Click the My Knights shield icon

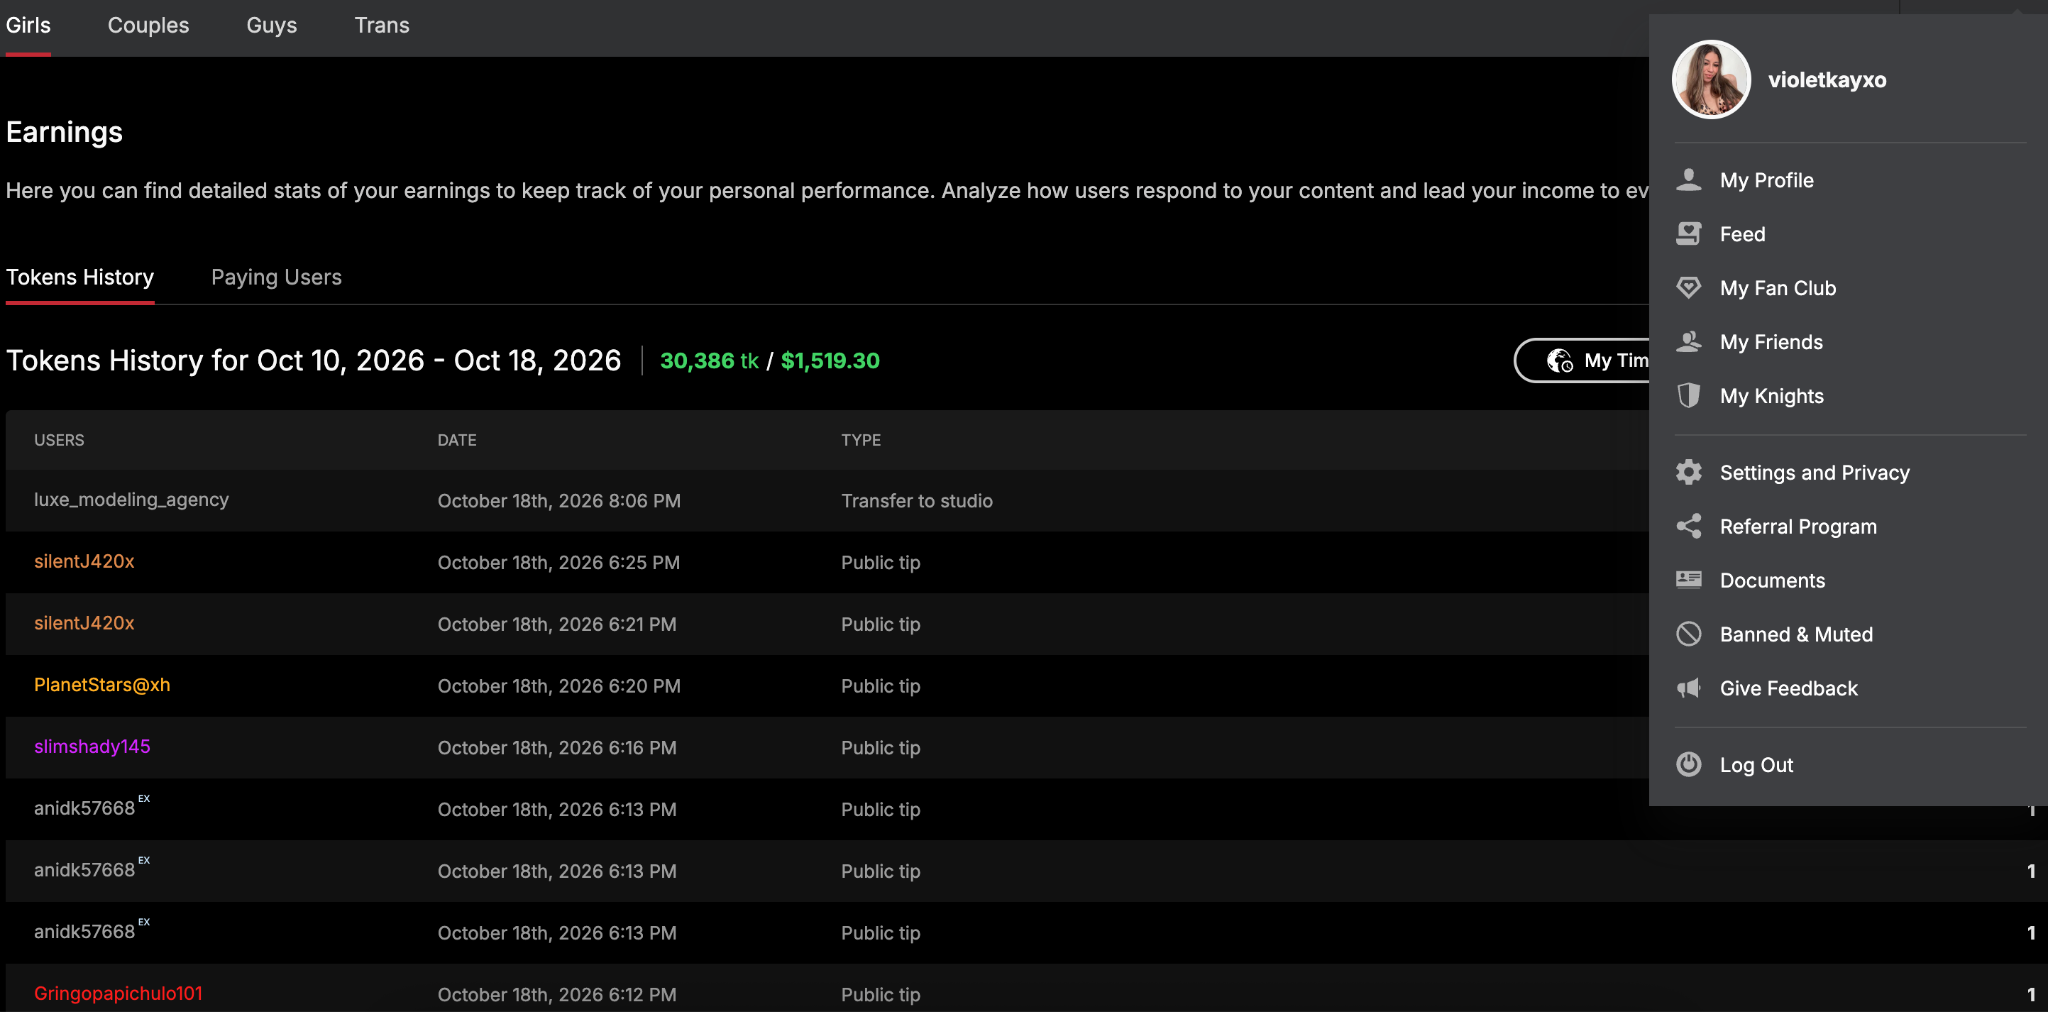coord(1689,396)
